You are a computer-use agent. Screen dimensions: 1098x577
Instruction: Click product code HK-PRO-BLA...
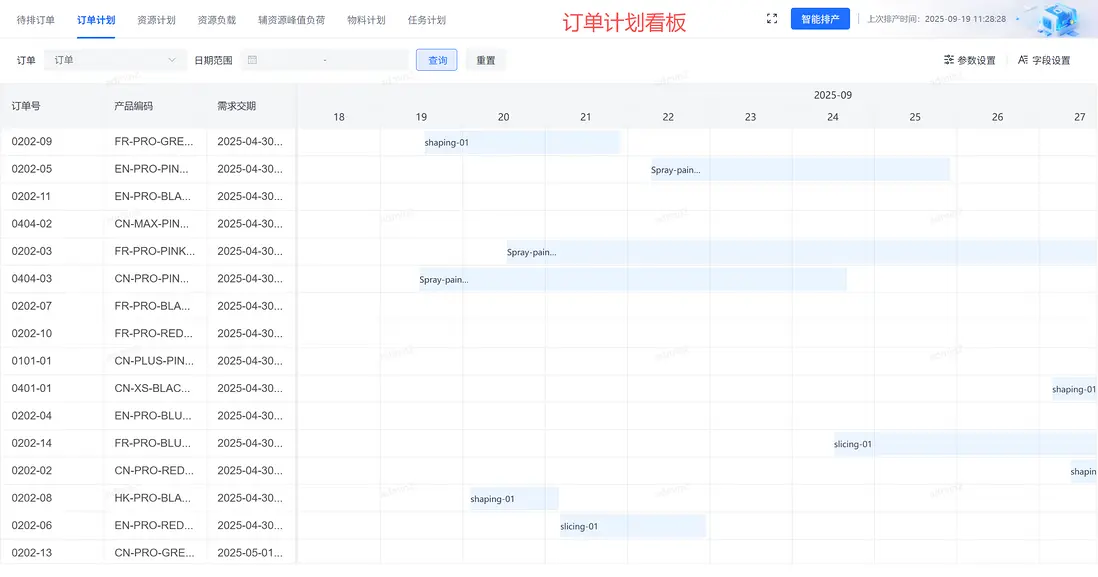point(153,498)
